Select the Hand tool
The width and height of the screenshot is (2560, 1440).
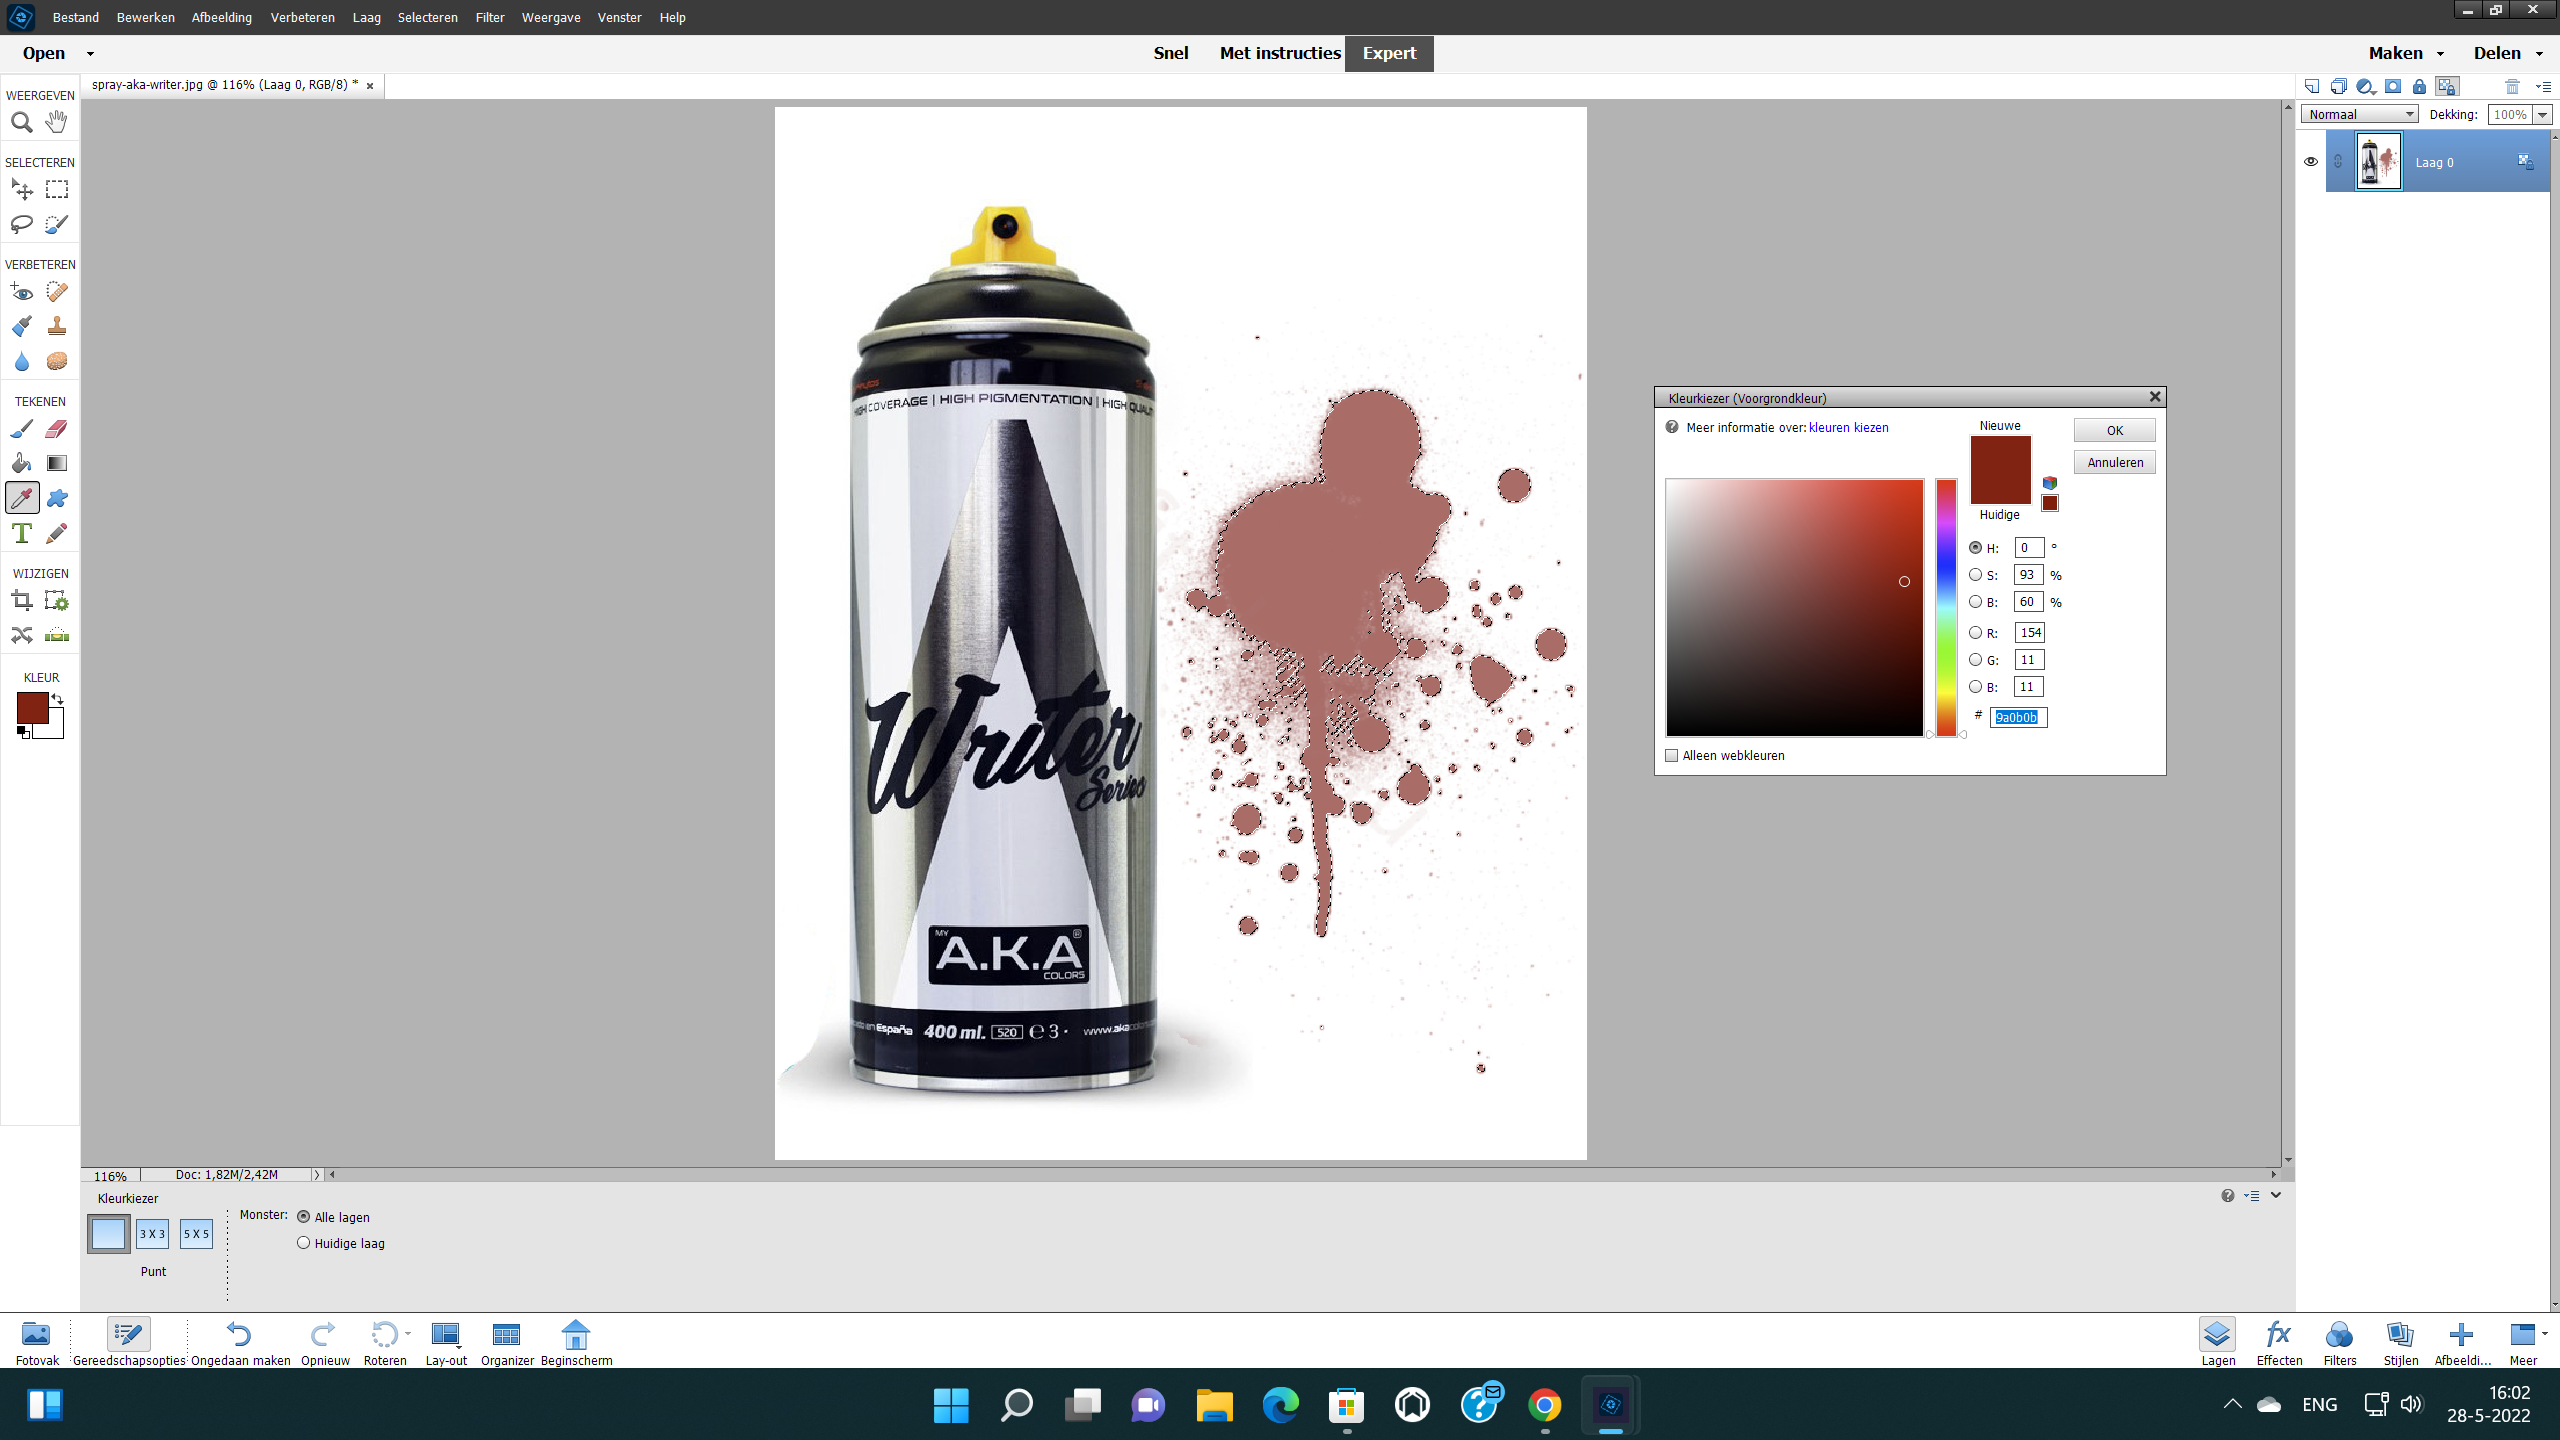pyautogui.click(x=56, y=122)
